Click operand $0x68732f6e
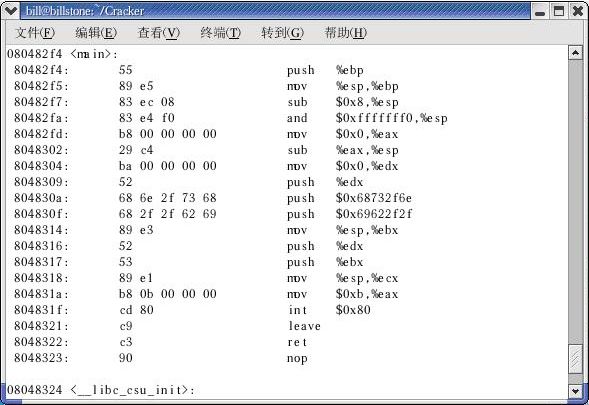Screen dimensions: 589x405 coord(374,198)
